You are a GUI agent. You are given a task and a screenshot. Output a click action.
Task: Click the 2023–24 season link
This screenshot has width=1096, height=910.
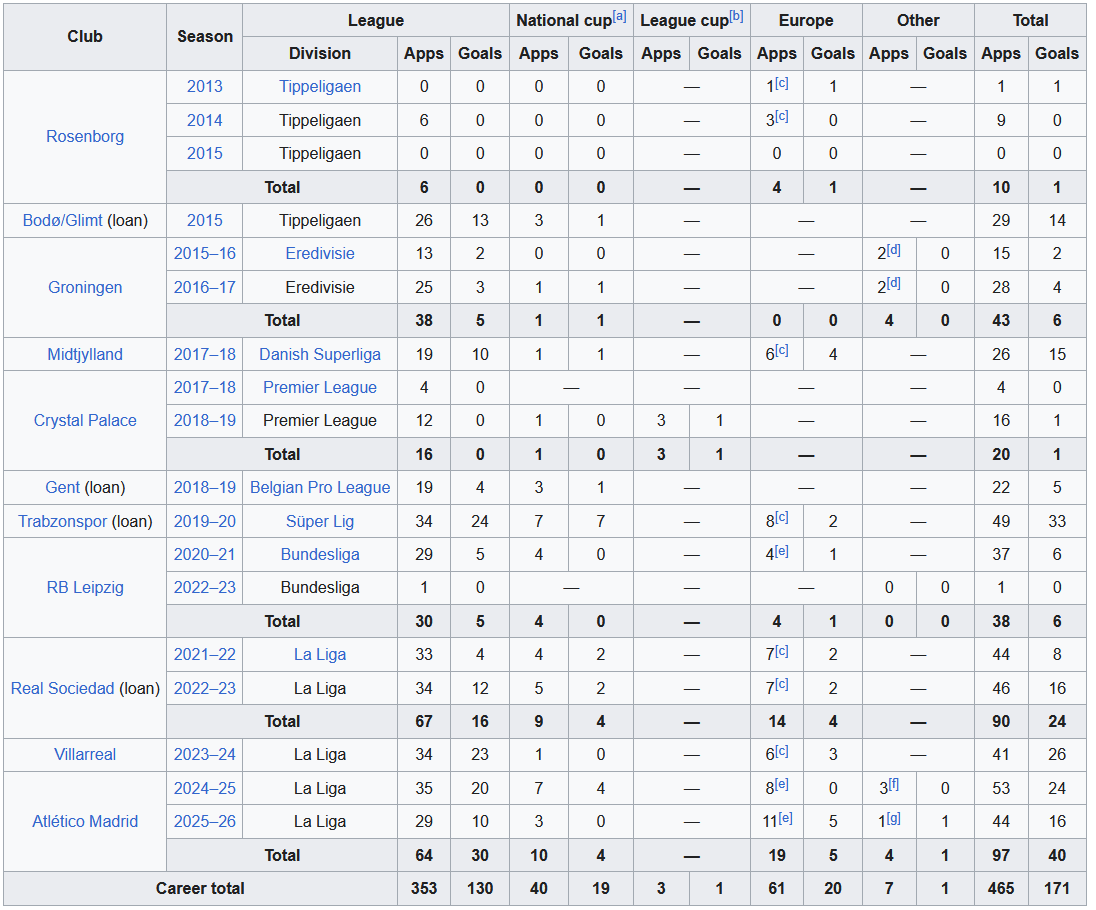click(x=204, y=755)
